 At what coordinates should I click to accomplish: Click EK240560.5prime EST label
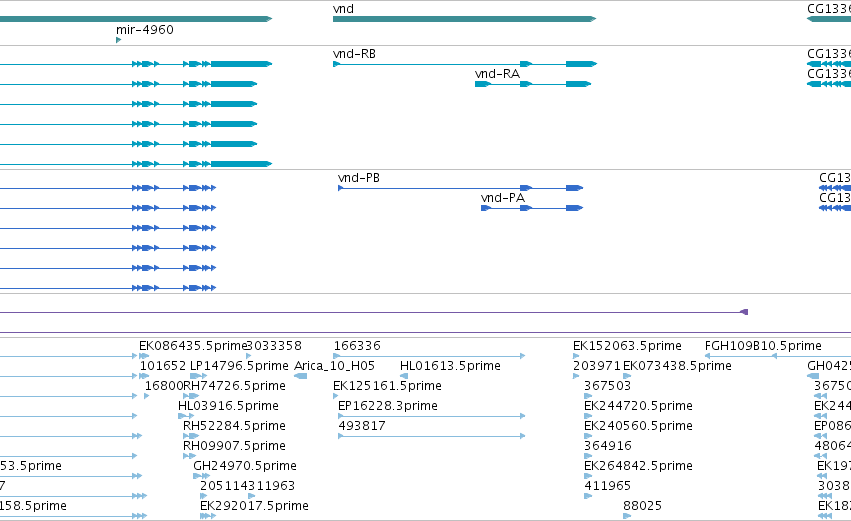[638, 427]
